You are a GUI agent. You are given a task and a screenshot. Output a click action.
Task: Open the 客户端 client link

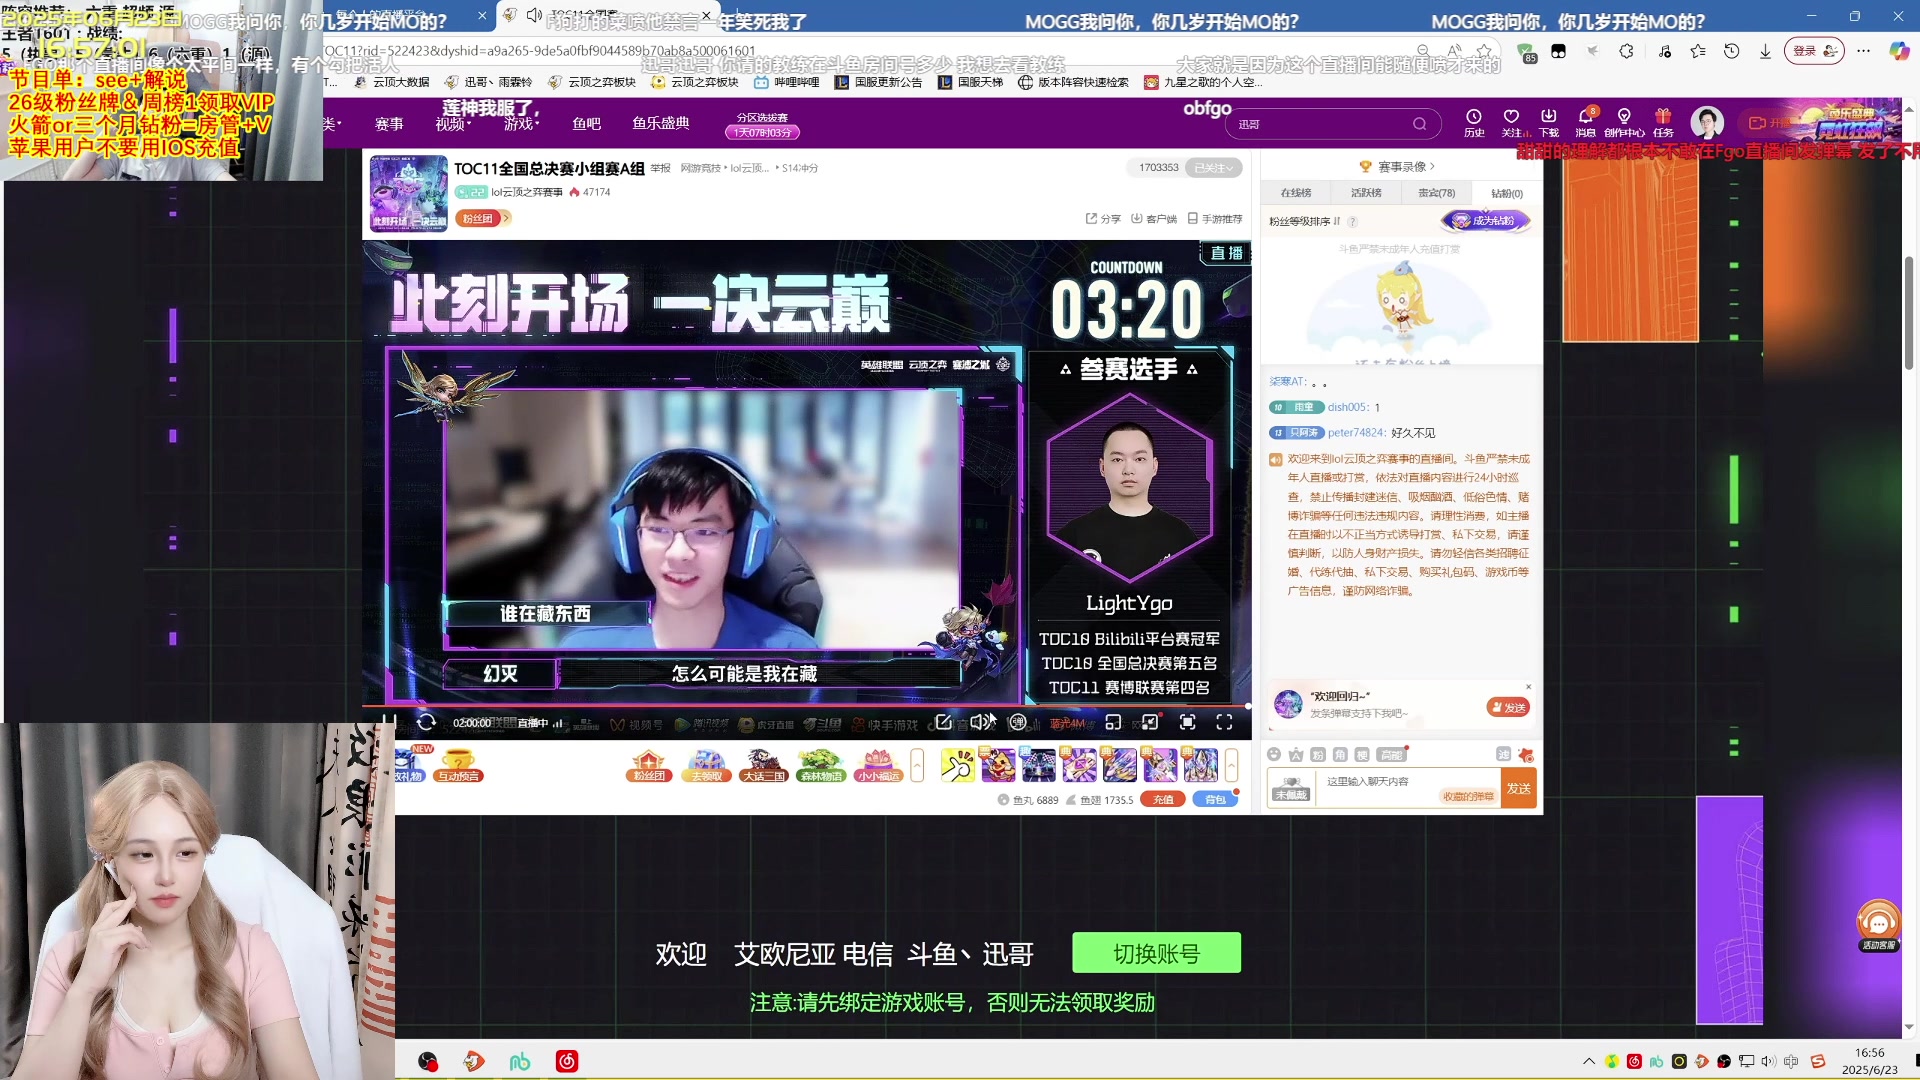[x=1154, y=219]
